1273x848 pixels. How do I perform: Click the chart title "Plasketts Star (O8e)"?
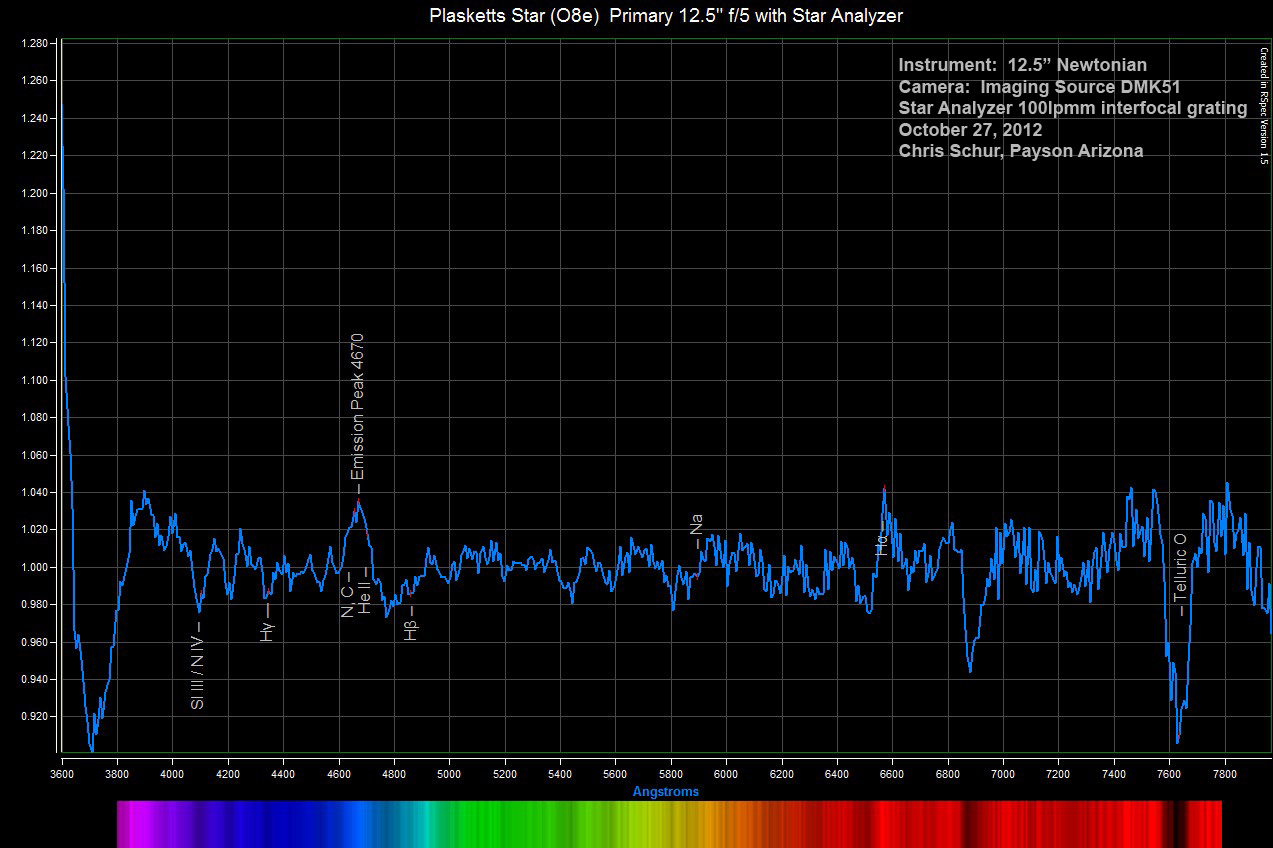514,16
